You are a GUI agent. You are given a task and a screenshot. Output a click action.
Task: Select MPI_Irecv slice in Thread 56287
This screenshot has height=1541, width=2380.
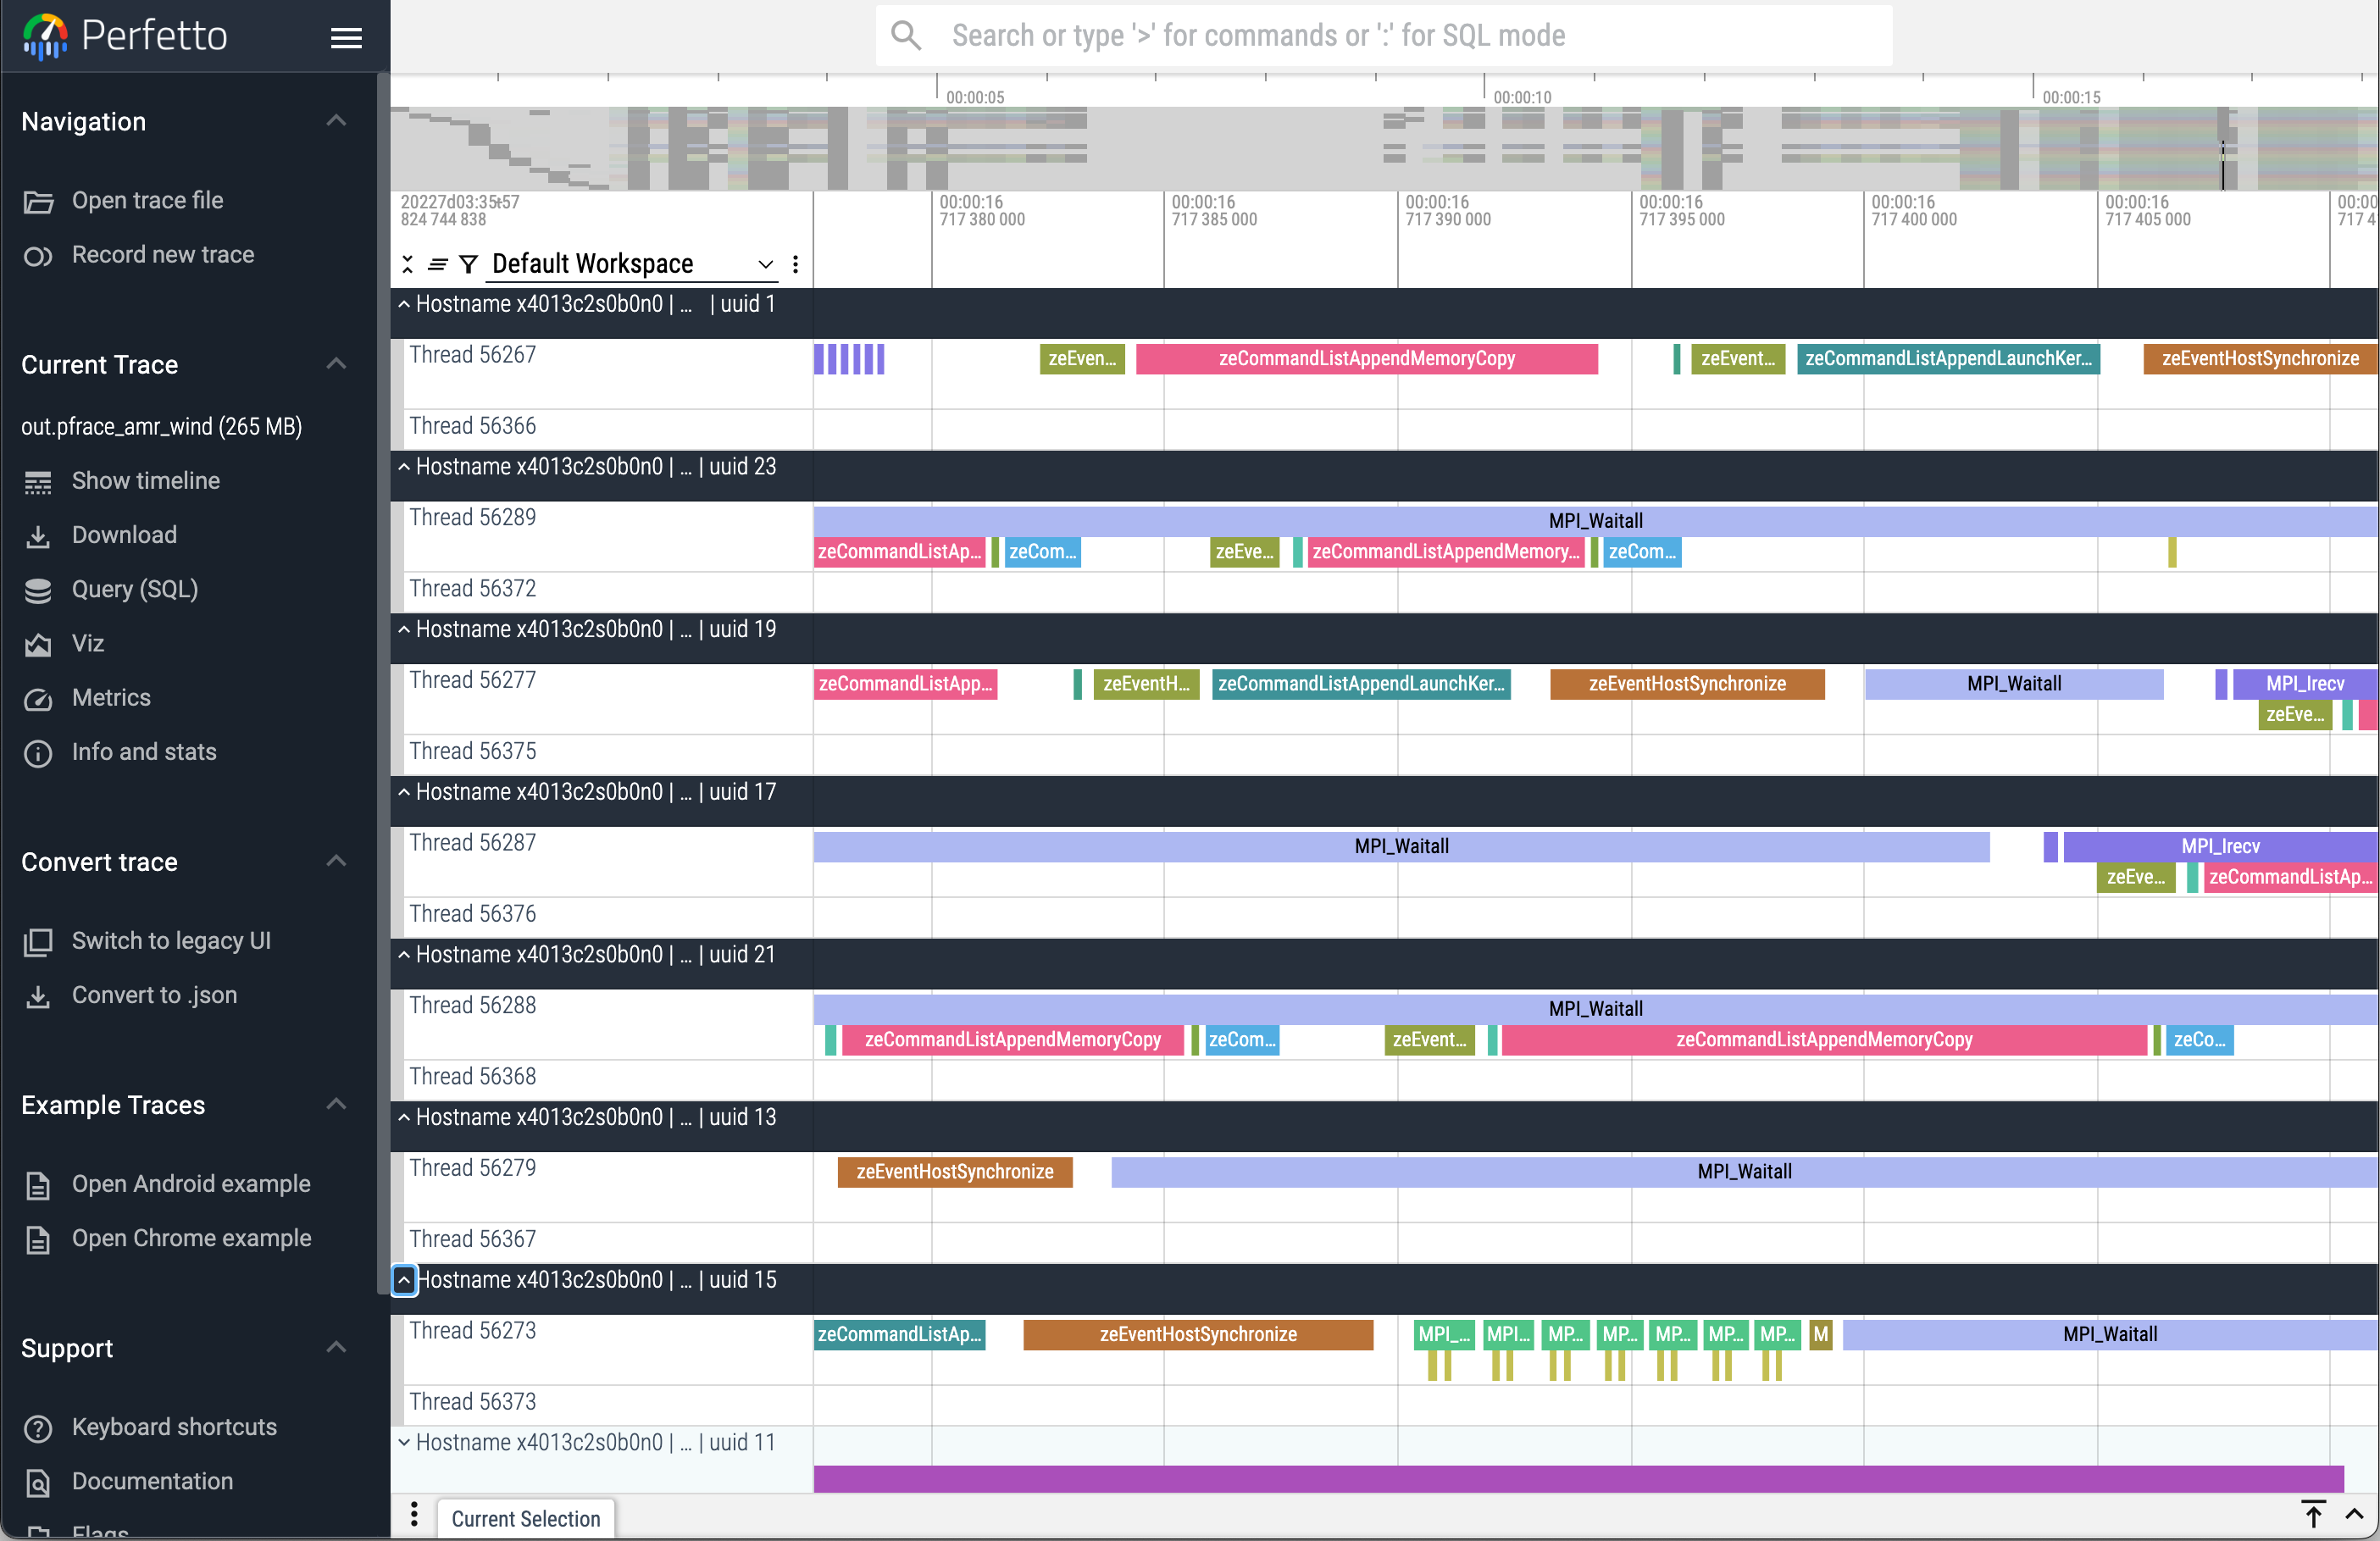pyautogui.click(x=2220, y=846)
